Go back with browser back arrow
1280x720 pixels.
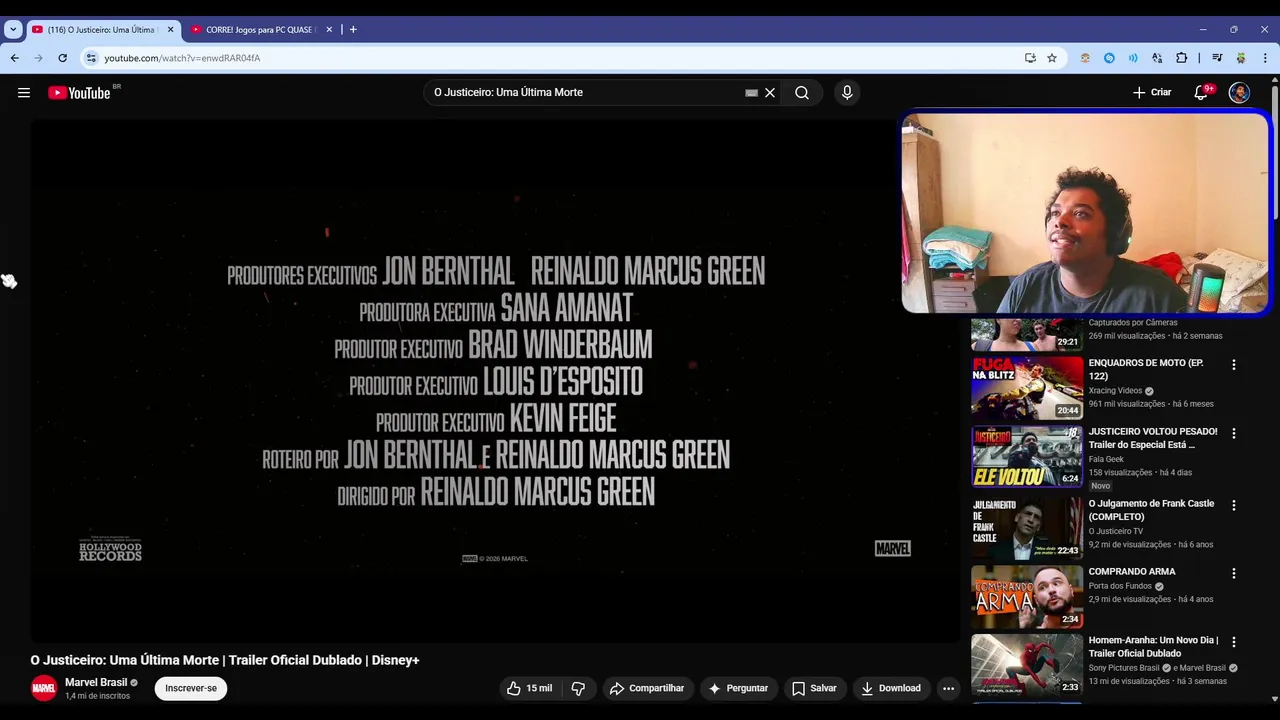tap(14, 58)
